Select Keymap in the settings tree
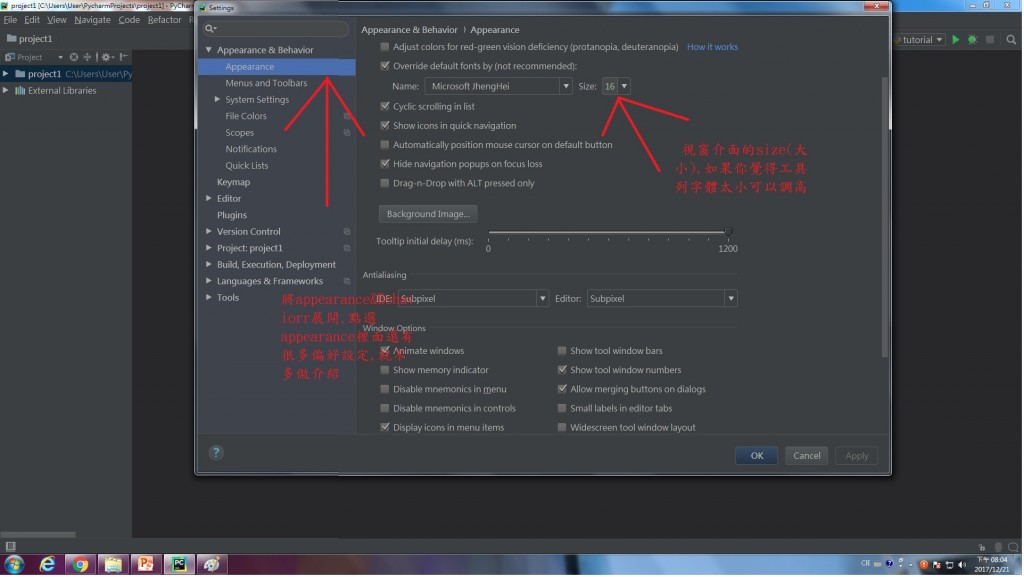This screenshot has height=577, width=1024. point(234,182)
